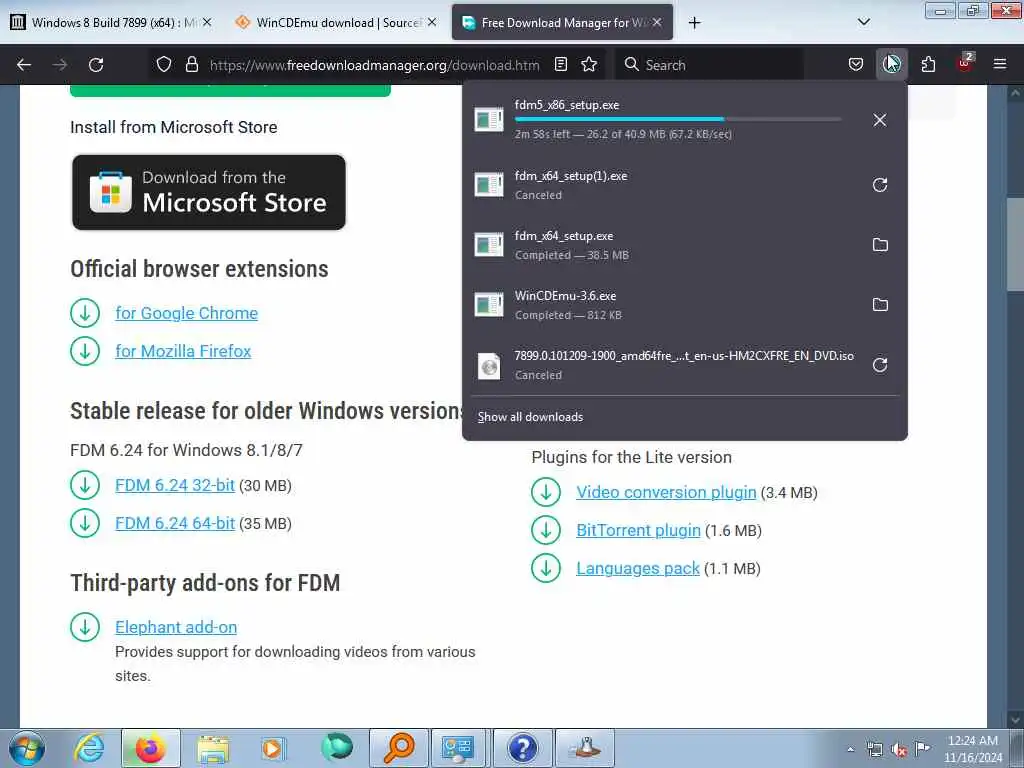This screenshot has height=768, width=1024.
Task: Open Video conversion plugin link
Action: pyautogui.click(x=666, y=492)
